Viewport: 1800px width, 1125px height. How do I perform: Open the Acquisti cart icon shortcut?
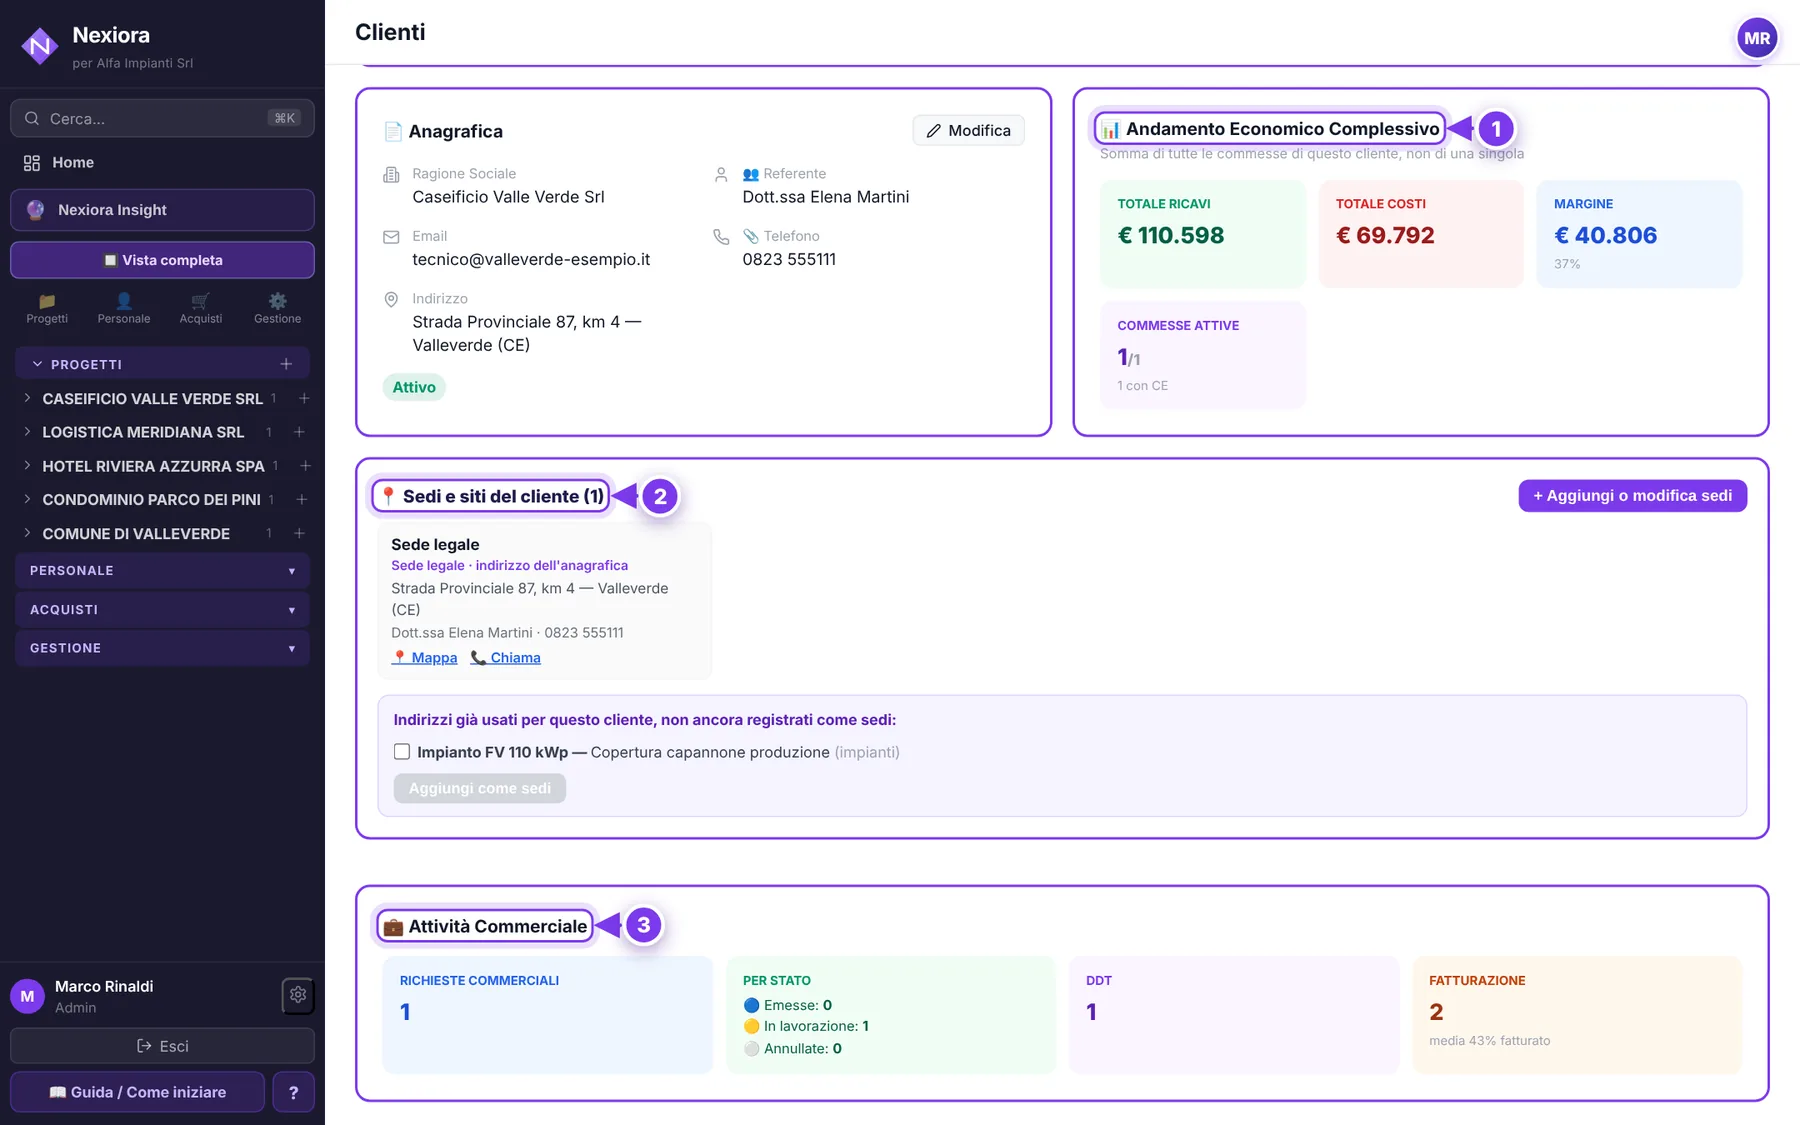tap(201, 308)
